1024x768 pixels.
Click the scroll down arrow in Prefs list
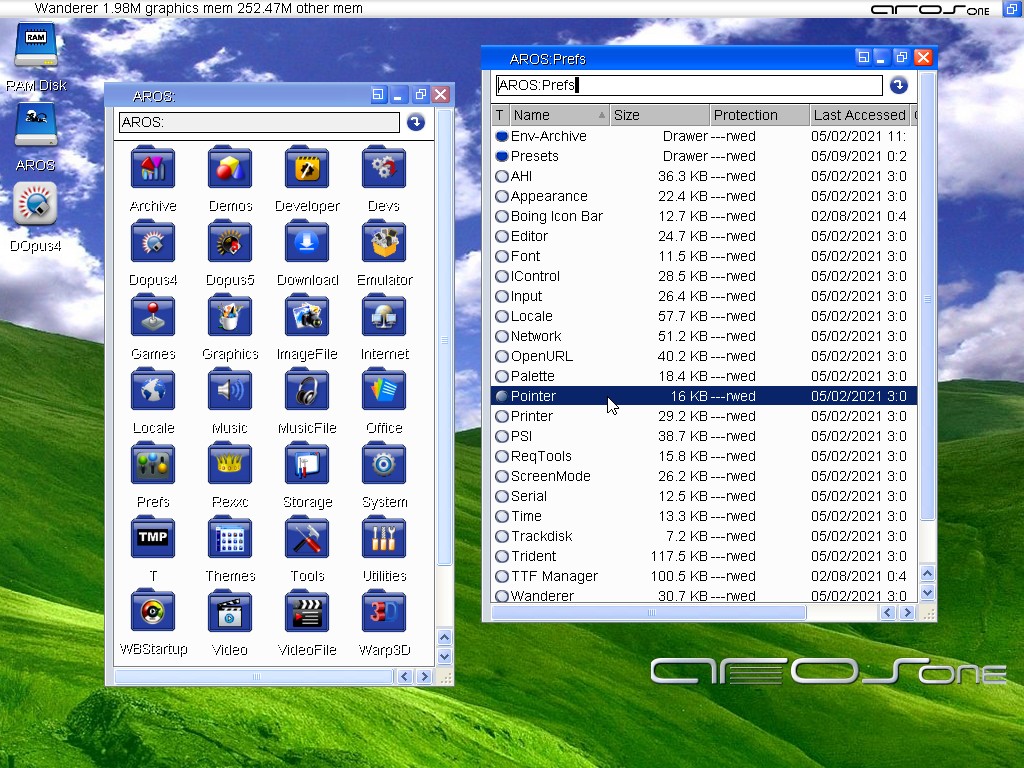926,593
